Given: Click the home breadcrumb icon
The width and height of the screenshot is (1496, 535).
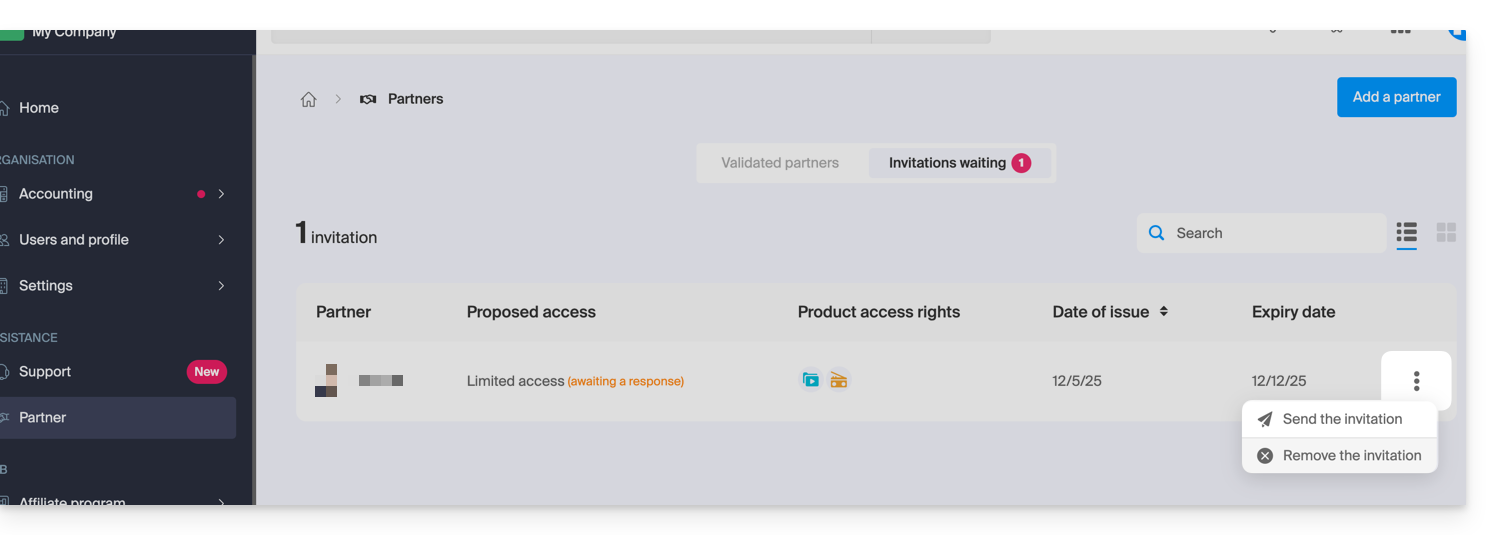Looking at the screenshot, I should tap(309, 99).
